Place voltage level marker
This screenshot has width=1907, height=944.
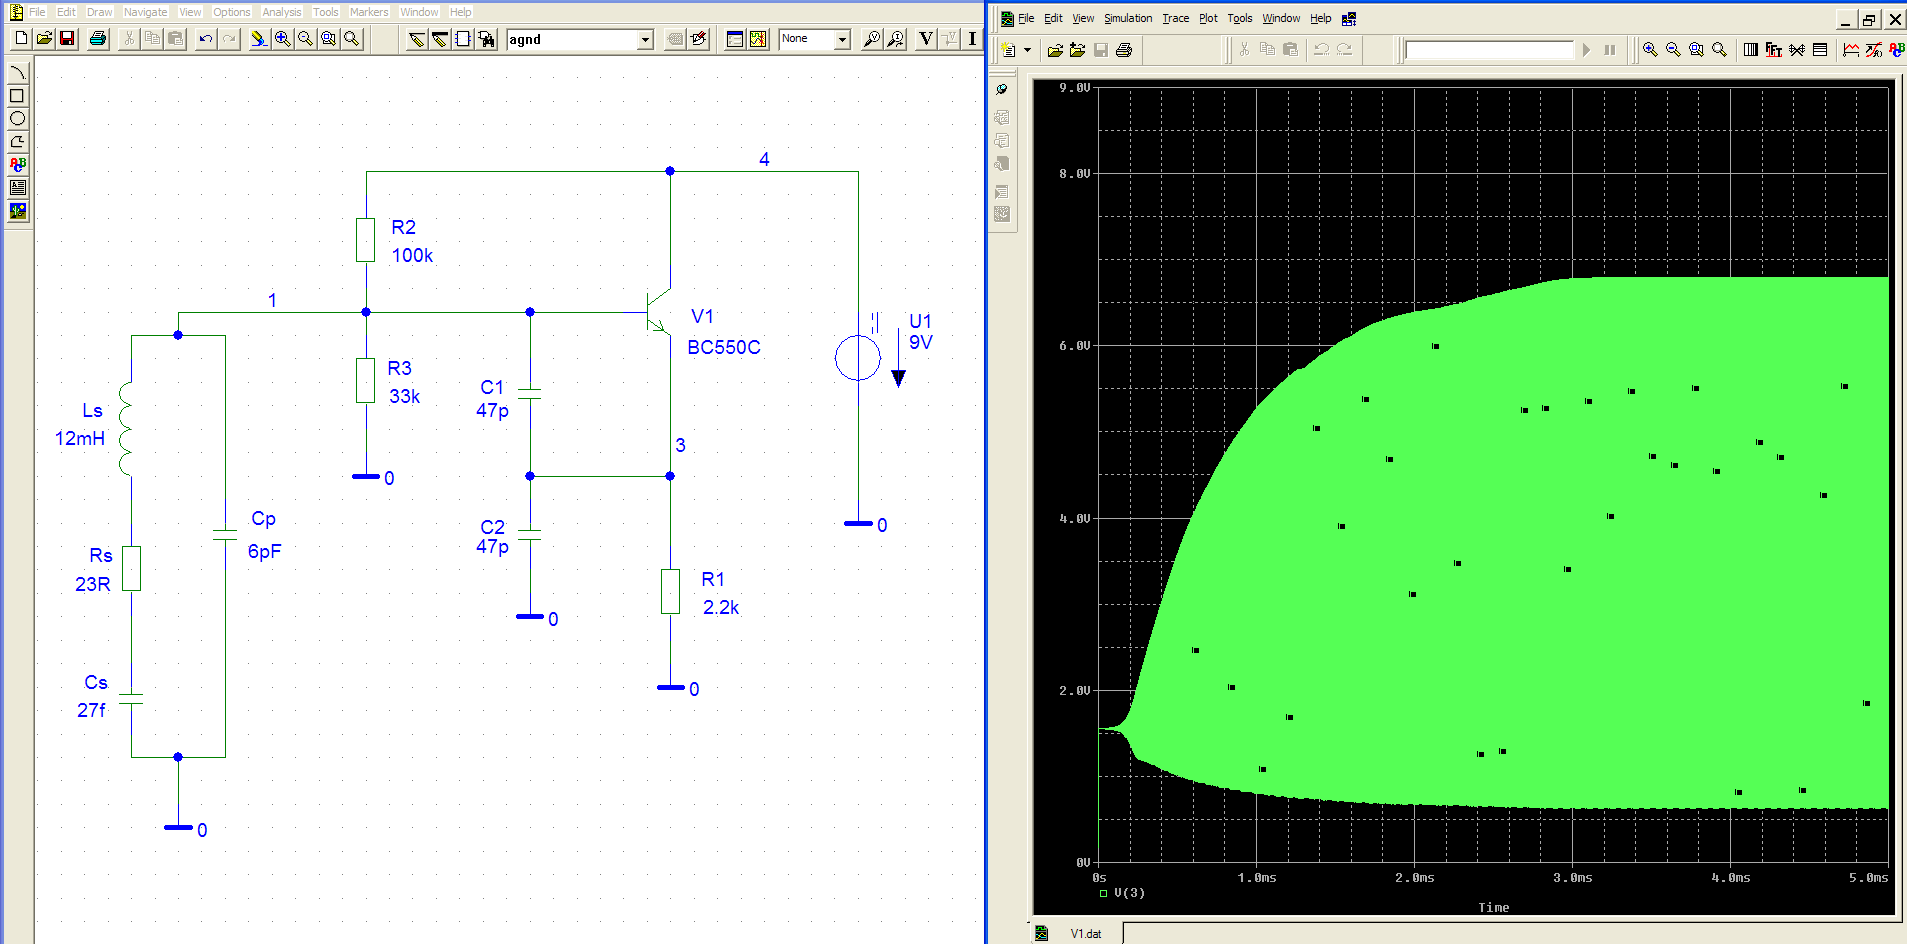pos(872,39)
